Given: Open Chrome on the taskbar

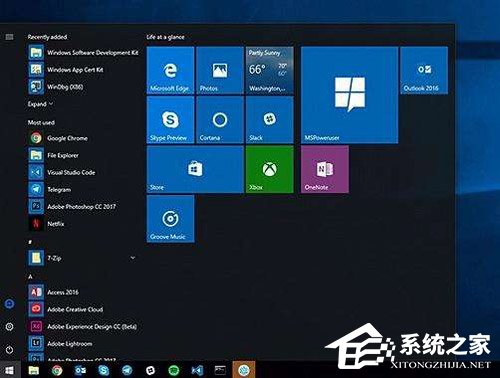Looking at the screenshot, I should (x=57, y=370).
